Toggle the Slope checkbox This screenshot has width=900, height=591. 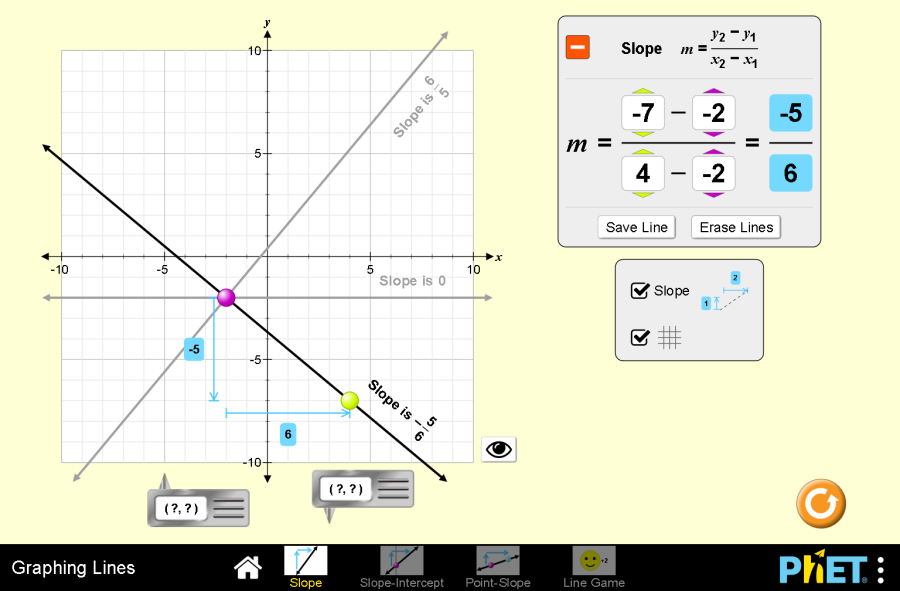point(640,291)
